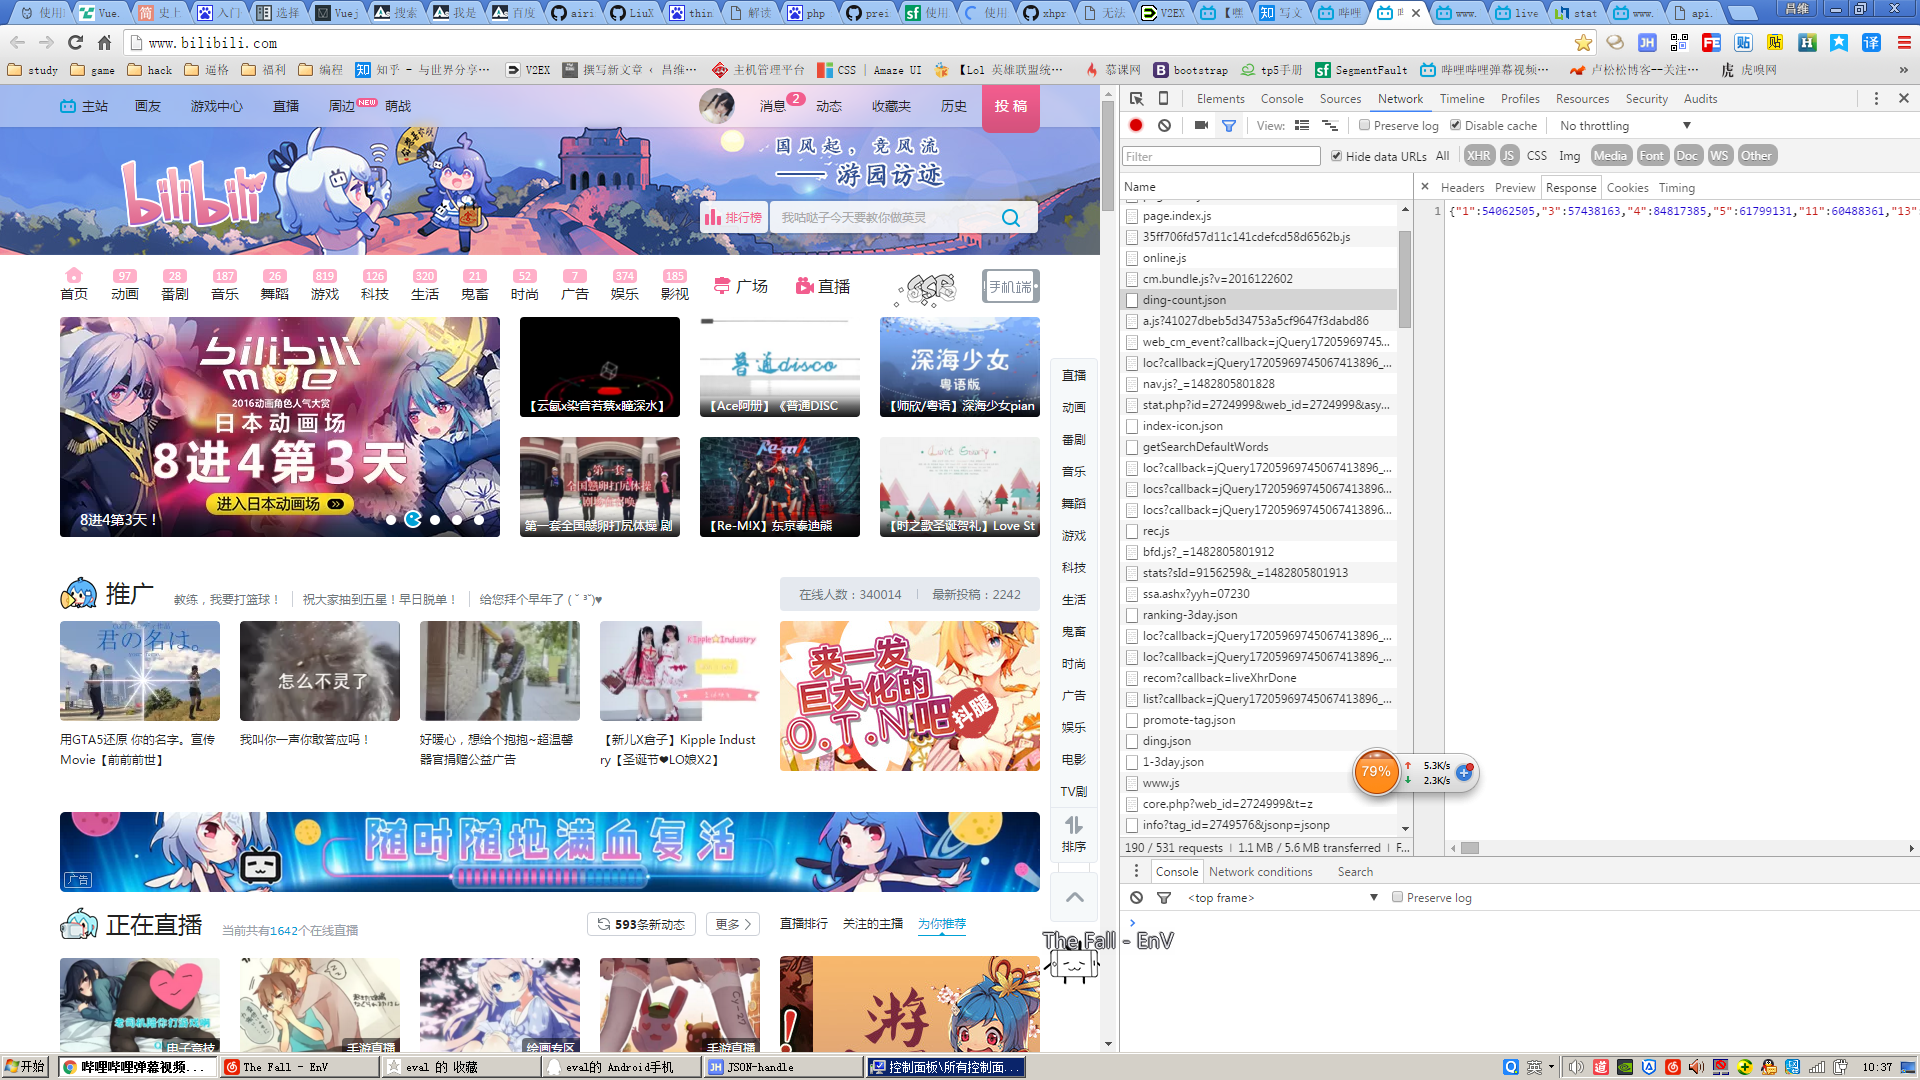Click the 手机端 mobile icon
The height and width of the screenshot is (1080, 1920).
(x=1011, y=287)
